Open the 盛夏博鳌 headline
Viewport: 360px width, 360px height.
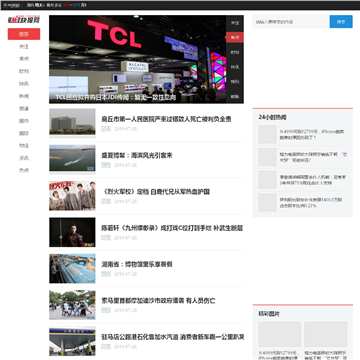[137, 155]
